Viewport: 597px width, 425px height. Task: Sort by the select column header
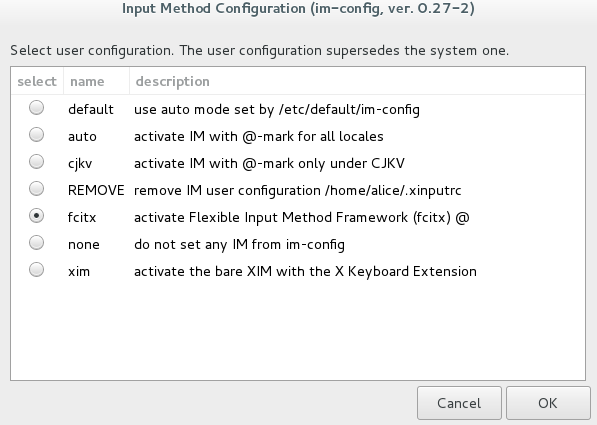[37, 81]
